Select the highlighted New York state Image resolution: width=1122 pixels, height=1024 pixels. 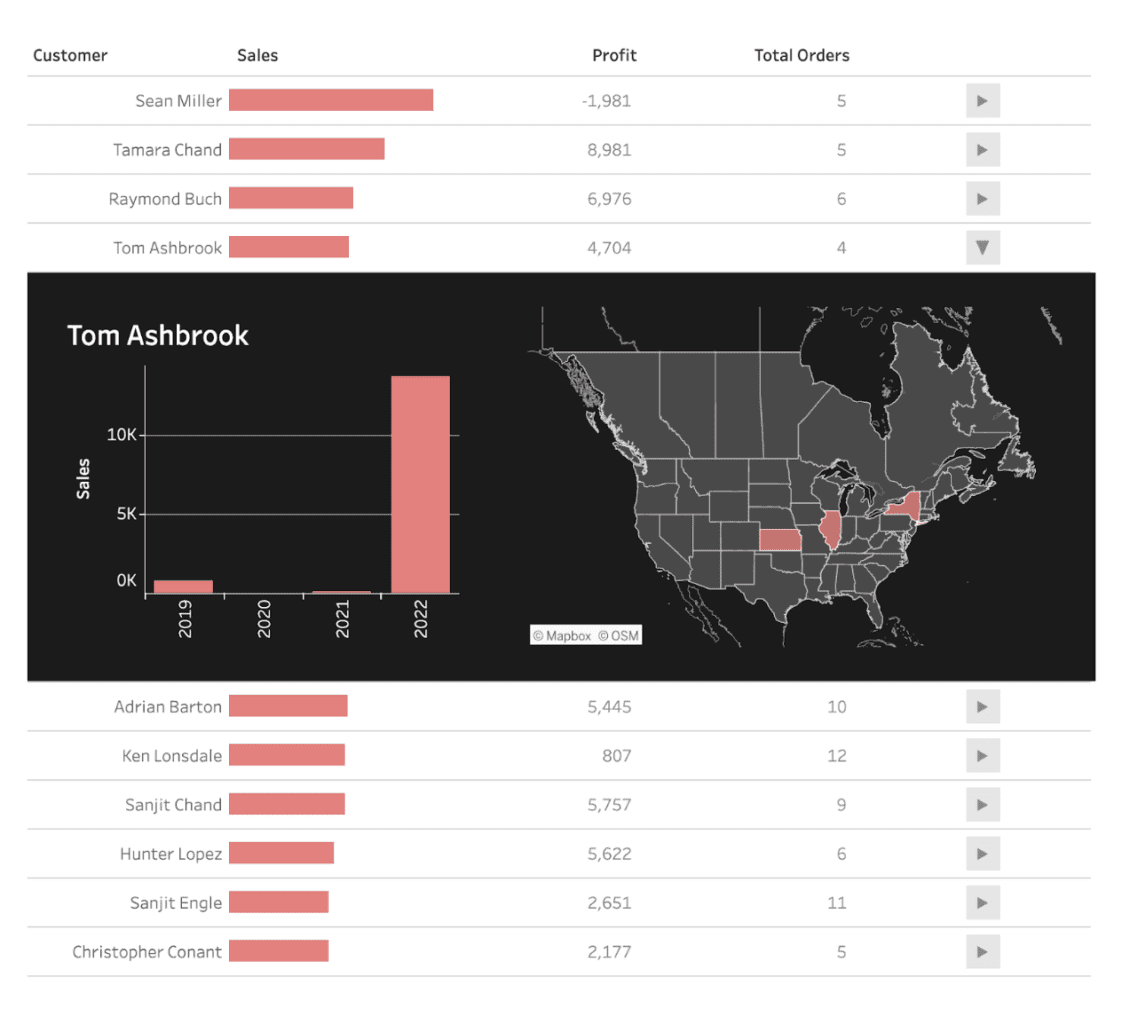pos(903,508)
